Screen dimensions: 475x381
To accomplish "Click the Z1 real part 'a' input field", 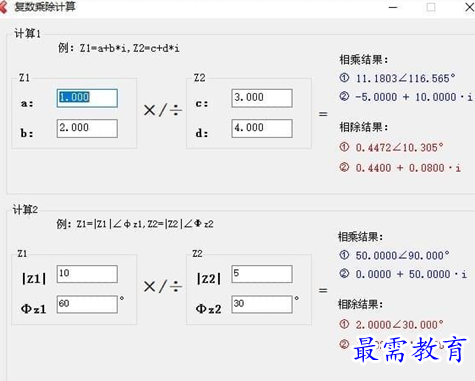I will (x=87, y=98).
